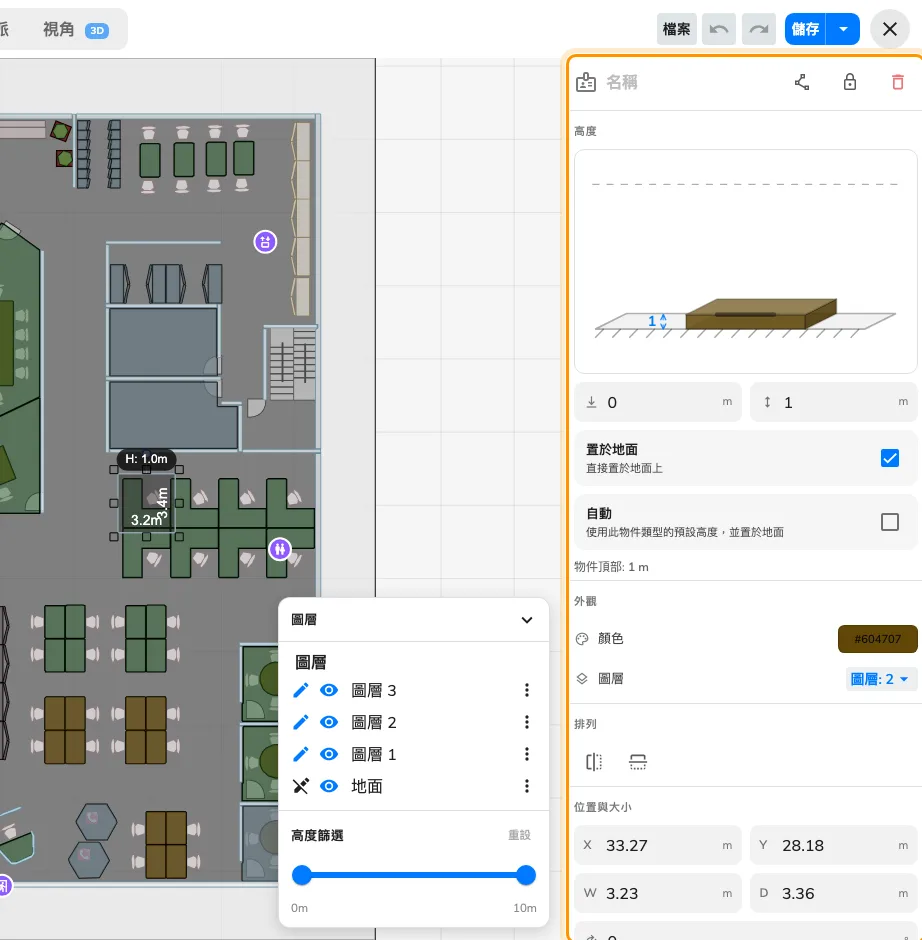Open the 圖層: 2 layer dropdown
This screenshot has height=940, width=922.
click(880, 679)
